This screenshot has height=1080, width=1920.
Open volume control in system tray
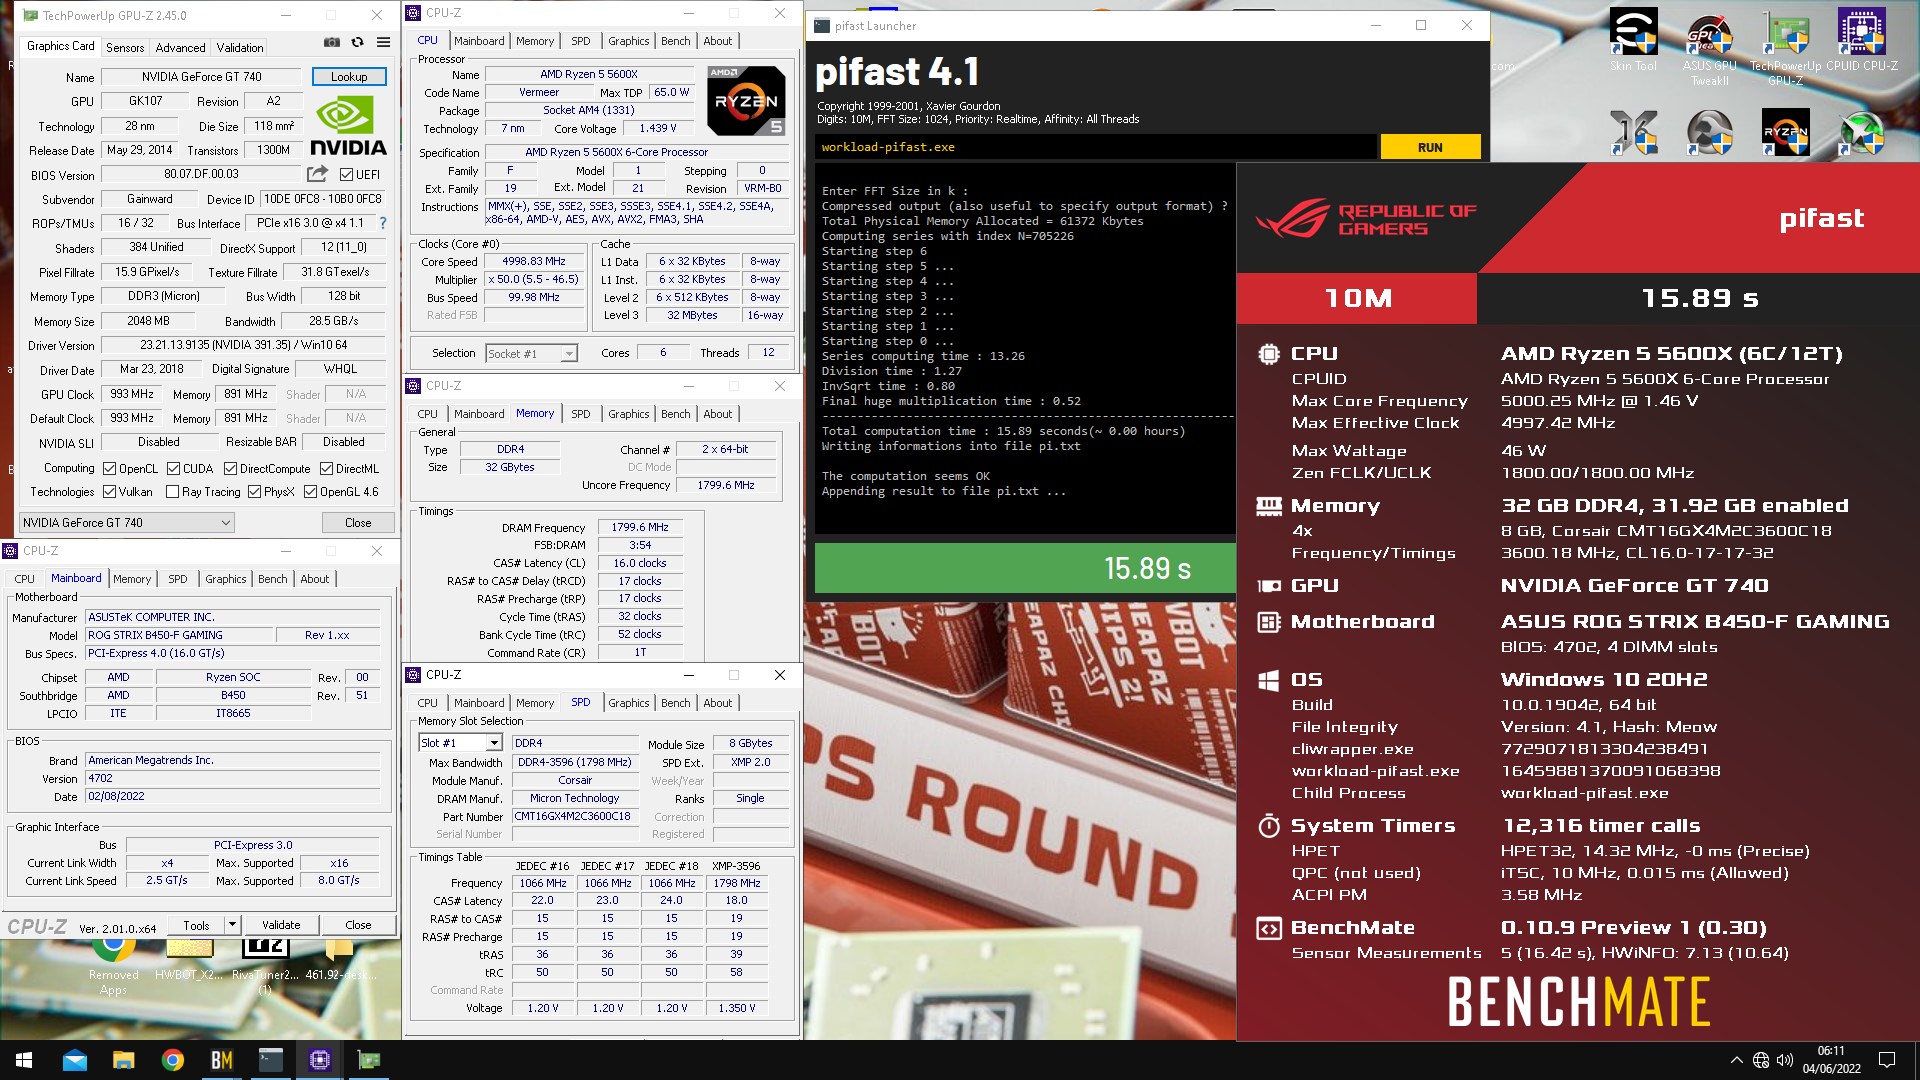(1785, 1060)
